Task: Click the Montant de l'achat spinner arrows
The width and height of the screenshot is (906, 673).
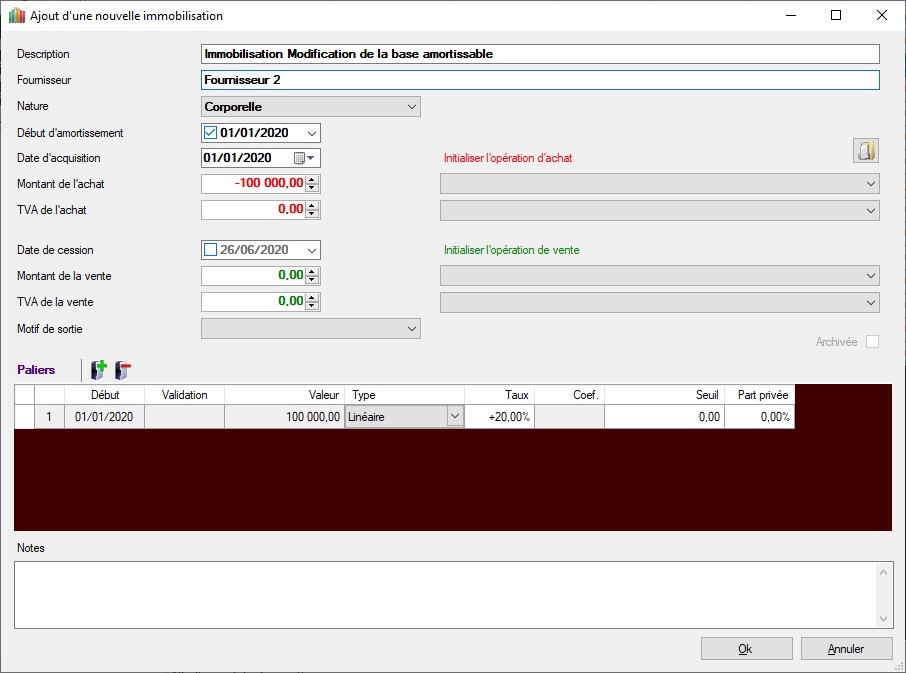Action: [x=313, y=184]
